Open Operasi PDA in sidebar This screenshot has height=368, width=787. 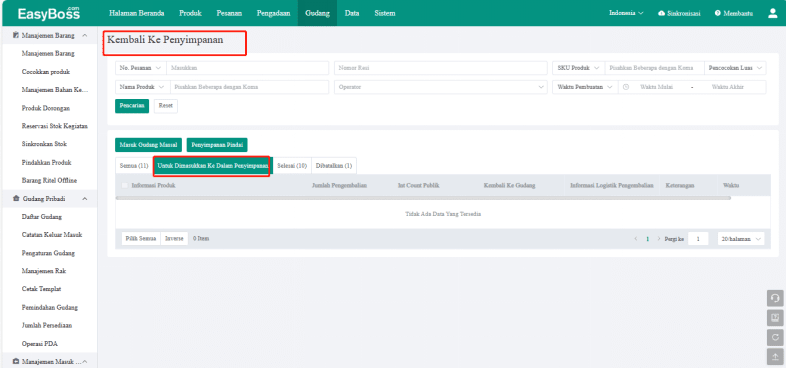click(x=40, y=344)
